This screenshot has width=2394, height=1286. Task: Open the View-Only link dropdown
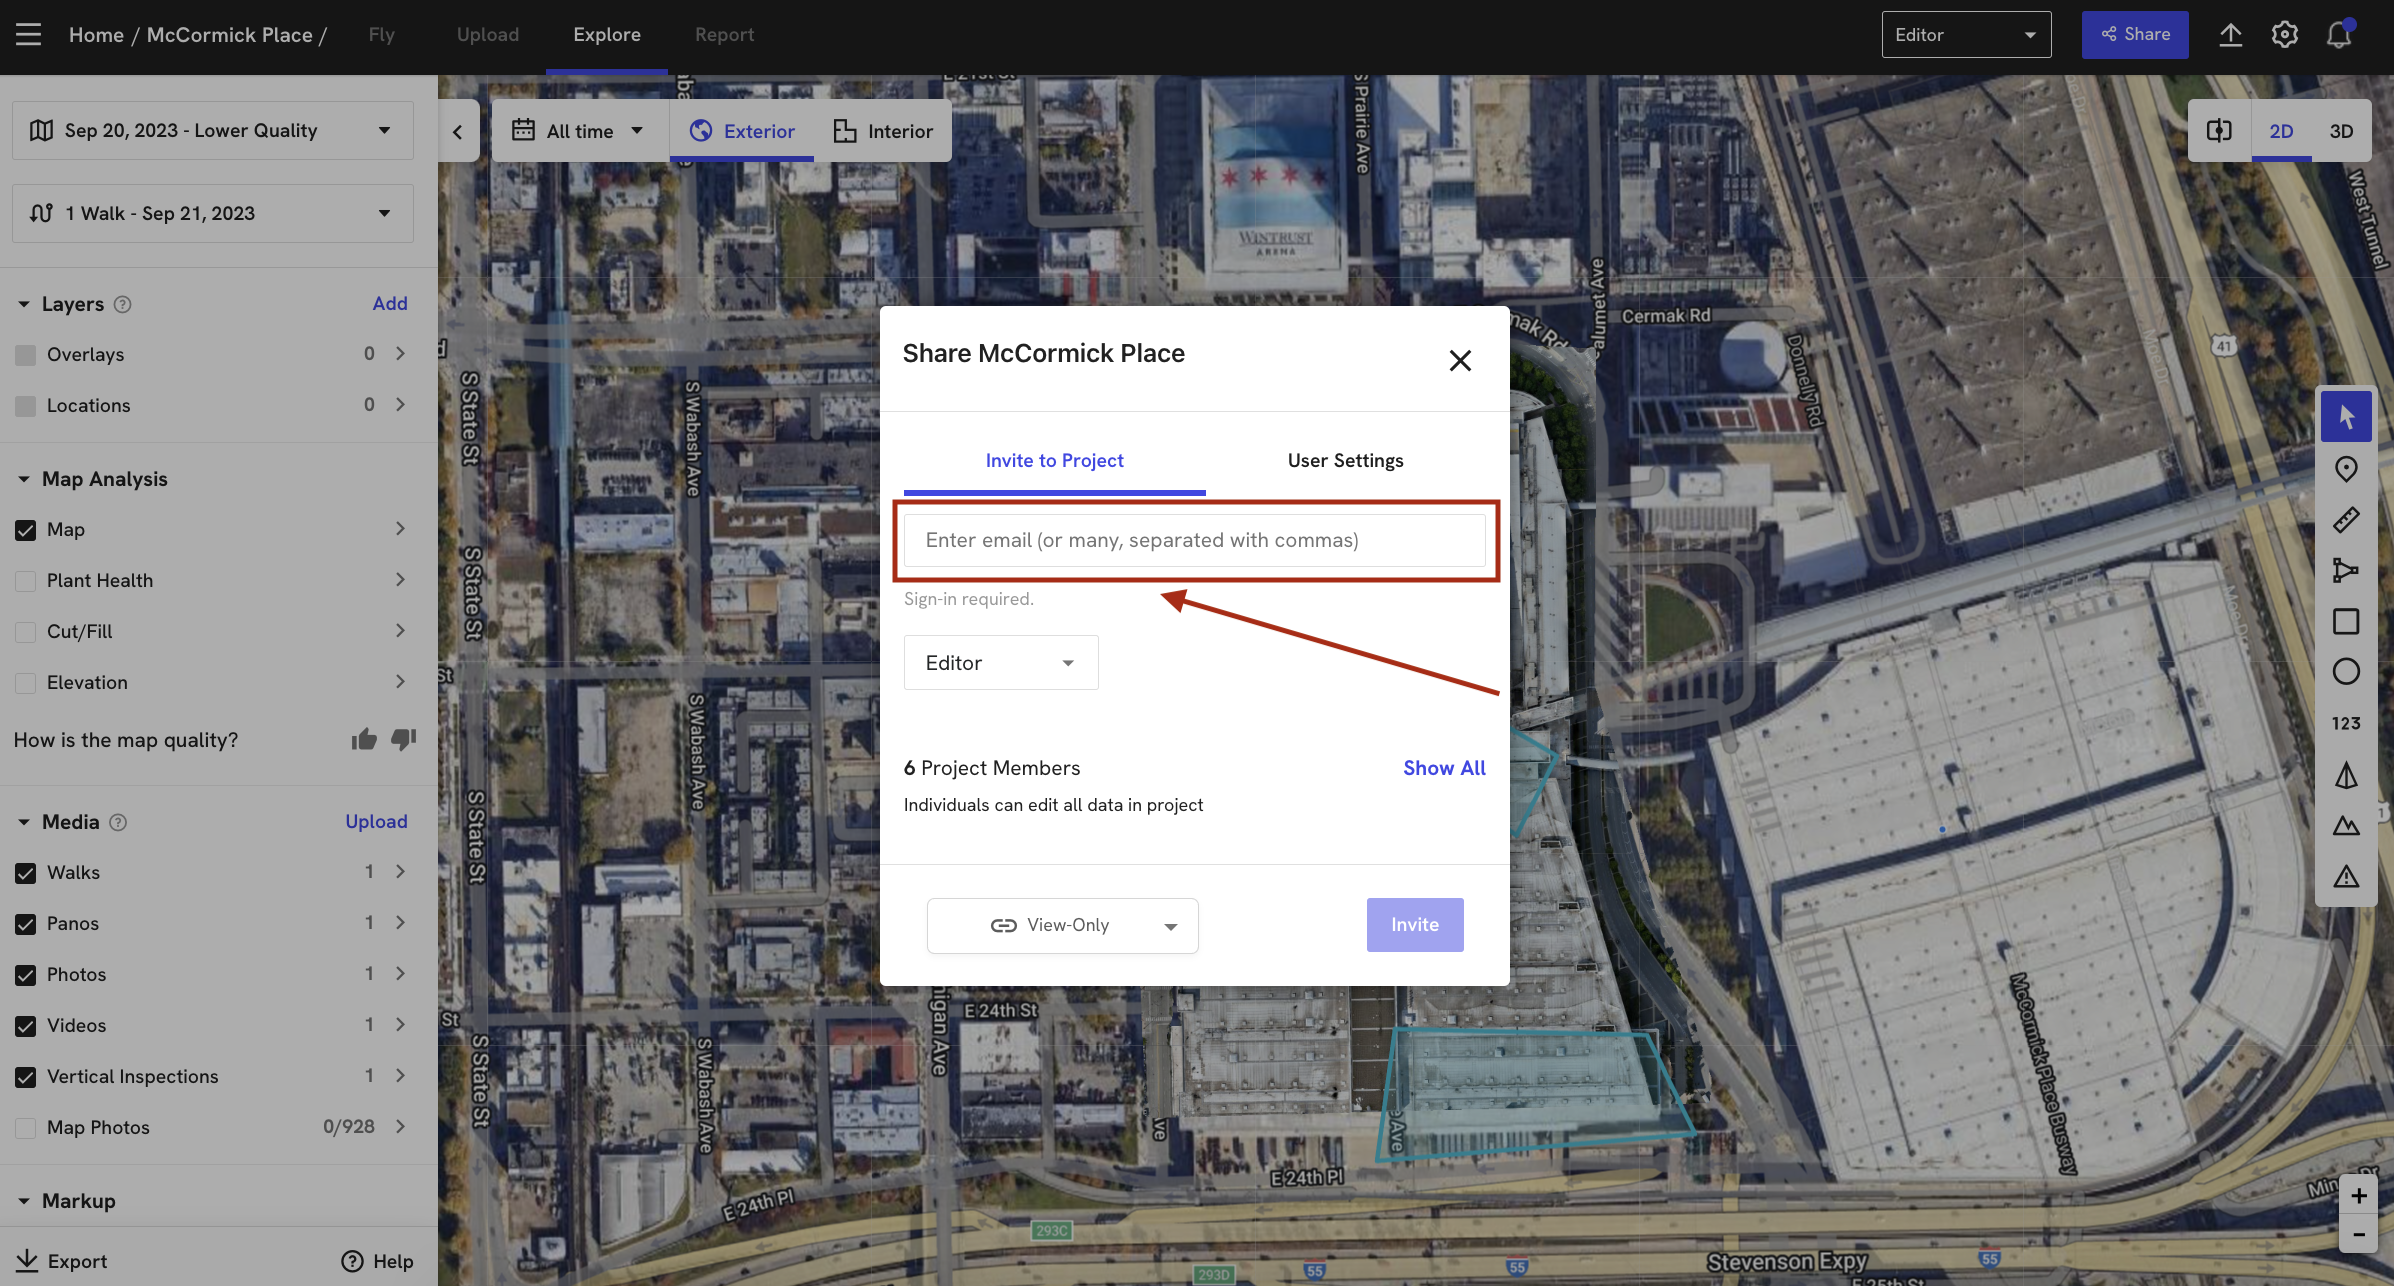pos(1062,926)
